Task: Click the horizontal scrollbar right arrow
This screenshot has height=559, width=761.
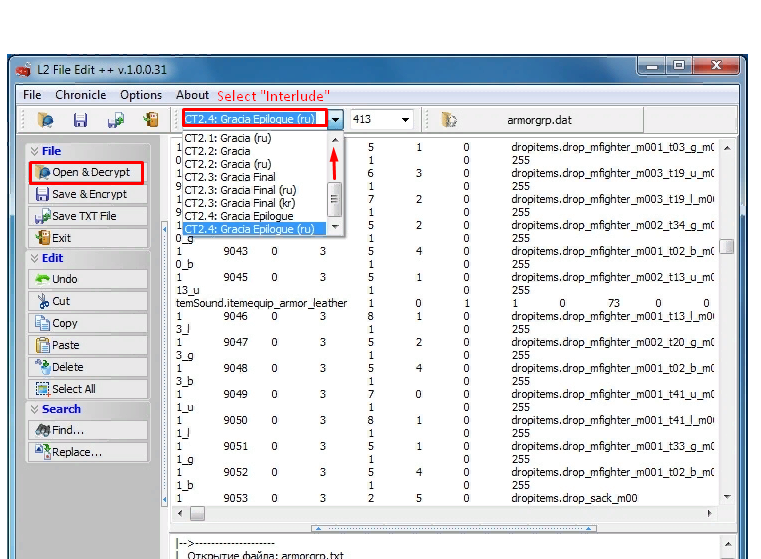Action: pos(710,513)
